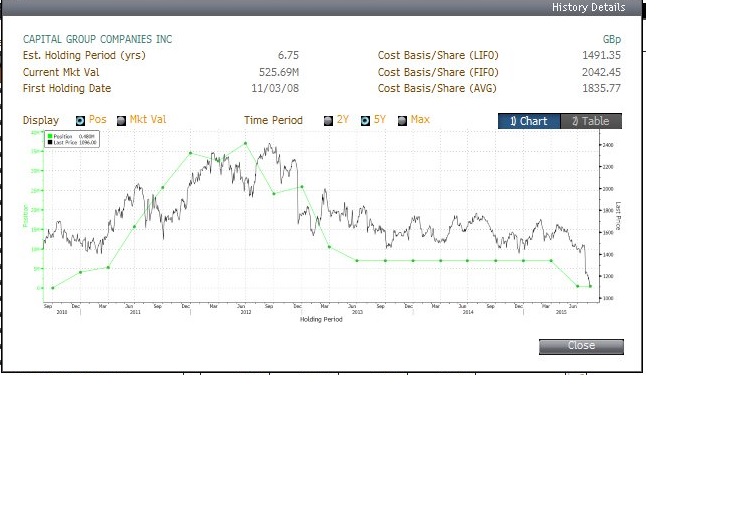
Task: Set time period to 2Y
Action: tap(329, 120)
